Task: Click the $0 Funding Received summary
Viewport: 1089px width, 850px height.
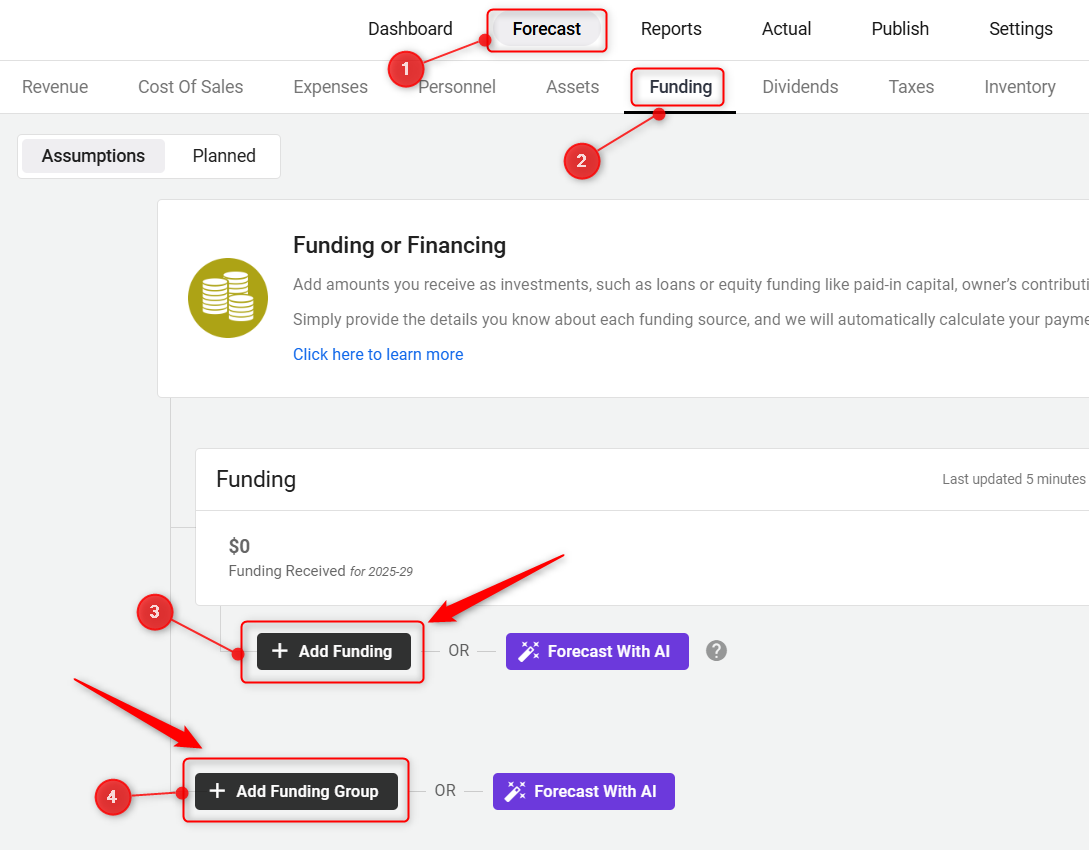Action: pyautogui.click(x=240, y=546)
